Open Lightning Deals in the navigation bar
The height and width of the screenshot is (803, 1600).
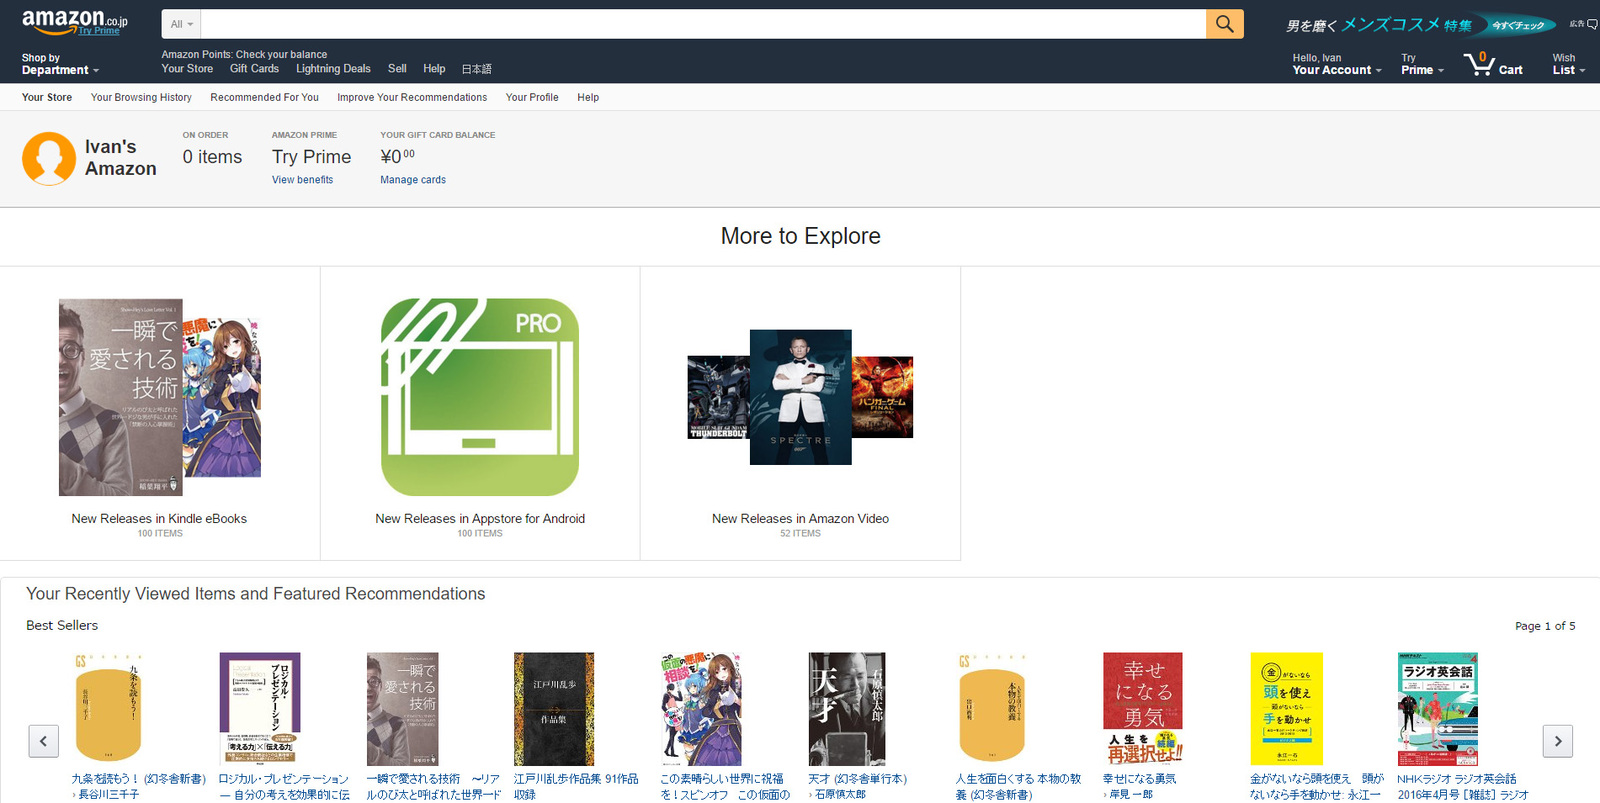point(333,69)
